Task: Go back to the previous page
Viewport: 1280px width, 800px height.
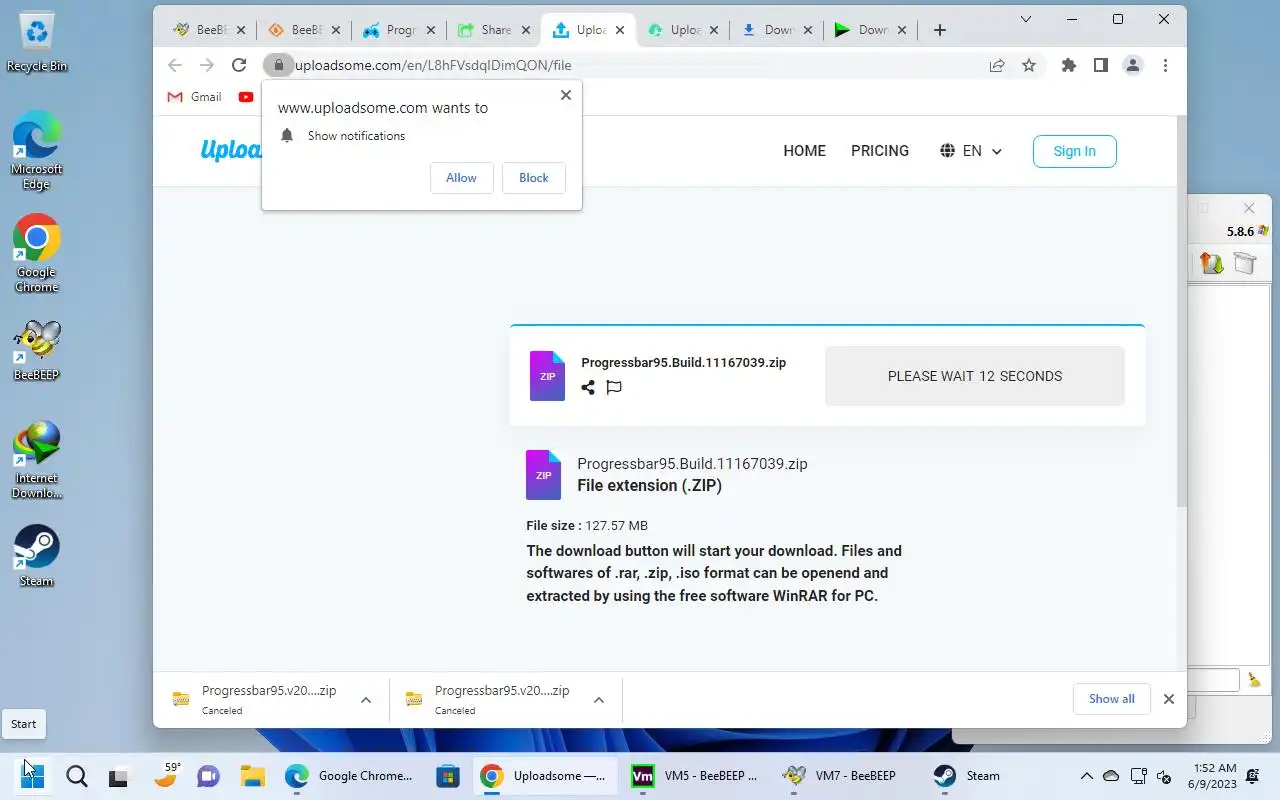Action: pyautogui.click(x=175, y=65)
